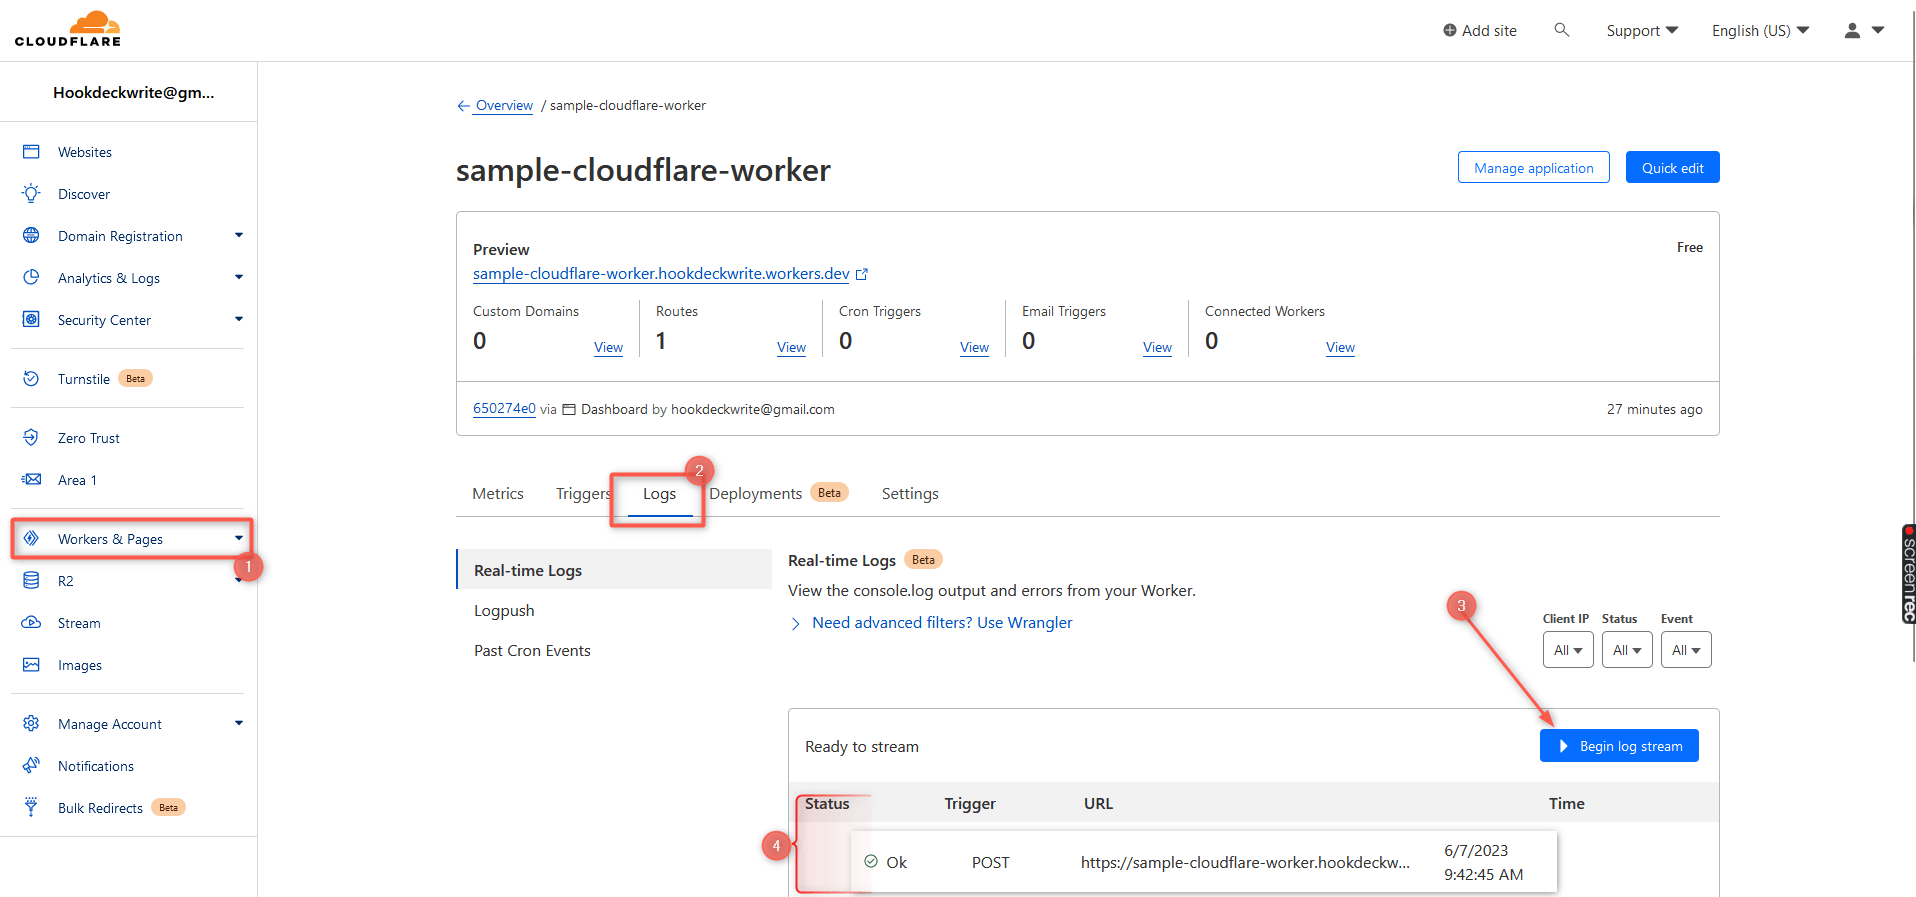Click the external link icon beside preview URL
1916x897 pixels.
point(862,274)
